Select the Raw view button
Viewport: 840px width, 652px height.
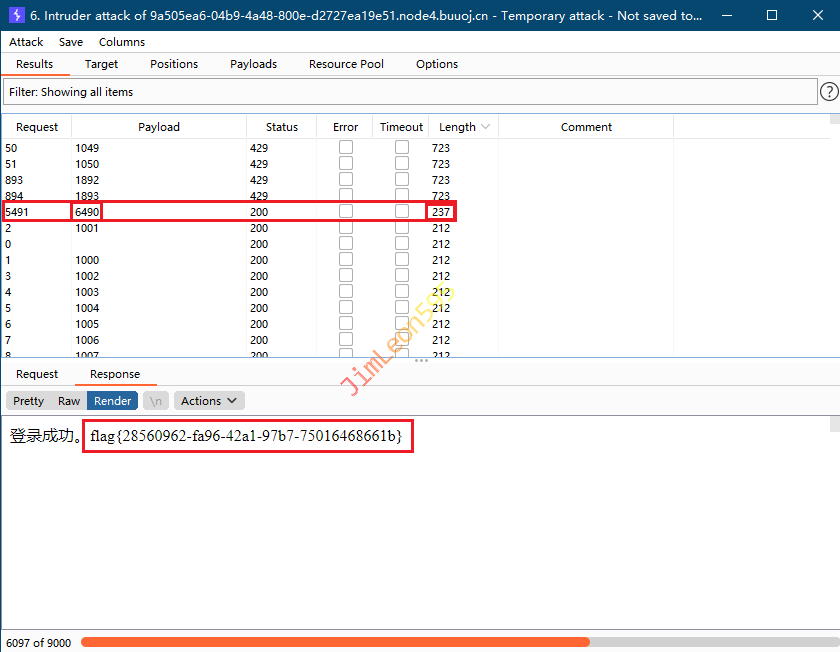point(69,401)
